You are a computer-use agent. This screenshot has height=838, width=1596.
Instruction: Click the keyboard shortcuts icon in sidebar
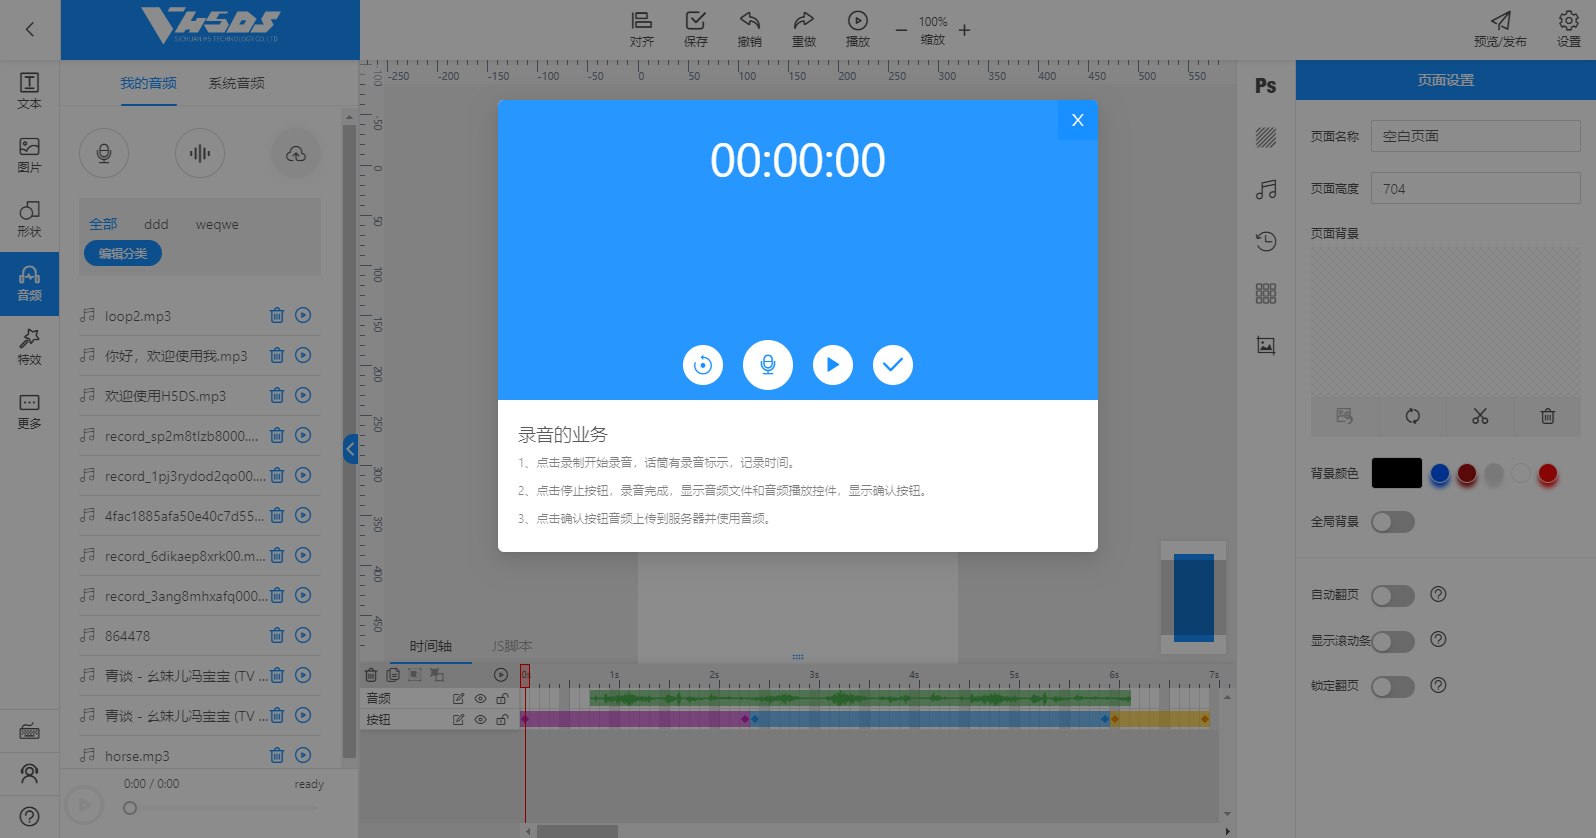pyautogui.click(x=30, y=732)
